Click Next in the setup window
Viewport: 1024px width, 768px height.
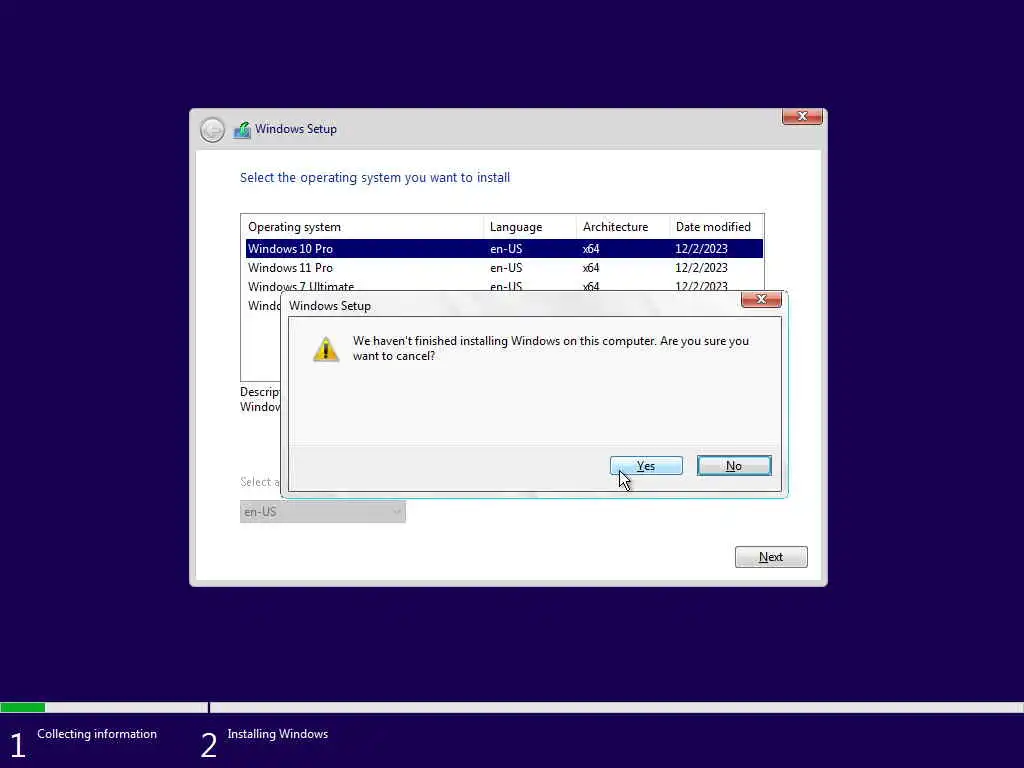pos(771,557)
